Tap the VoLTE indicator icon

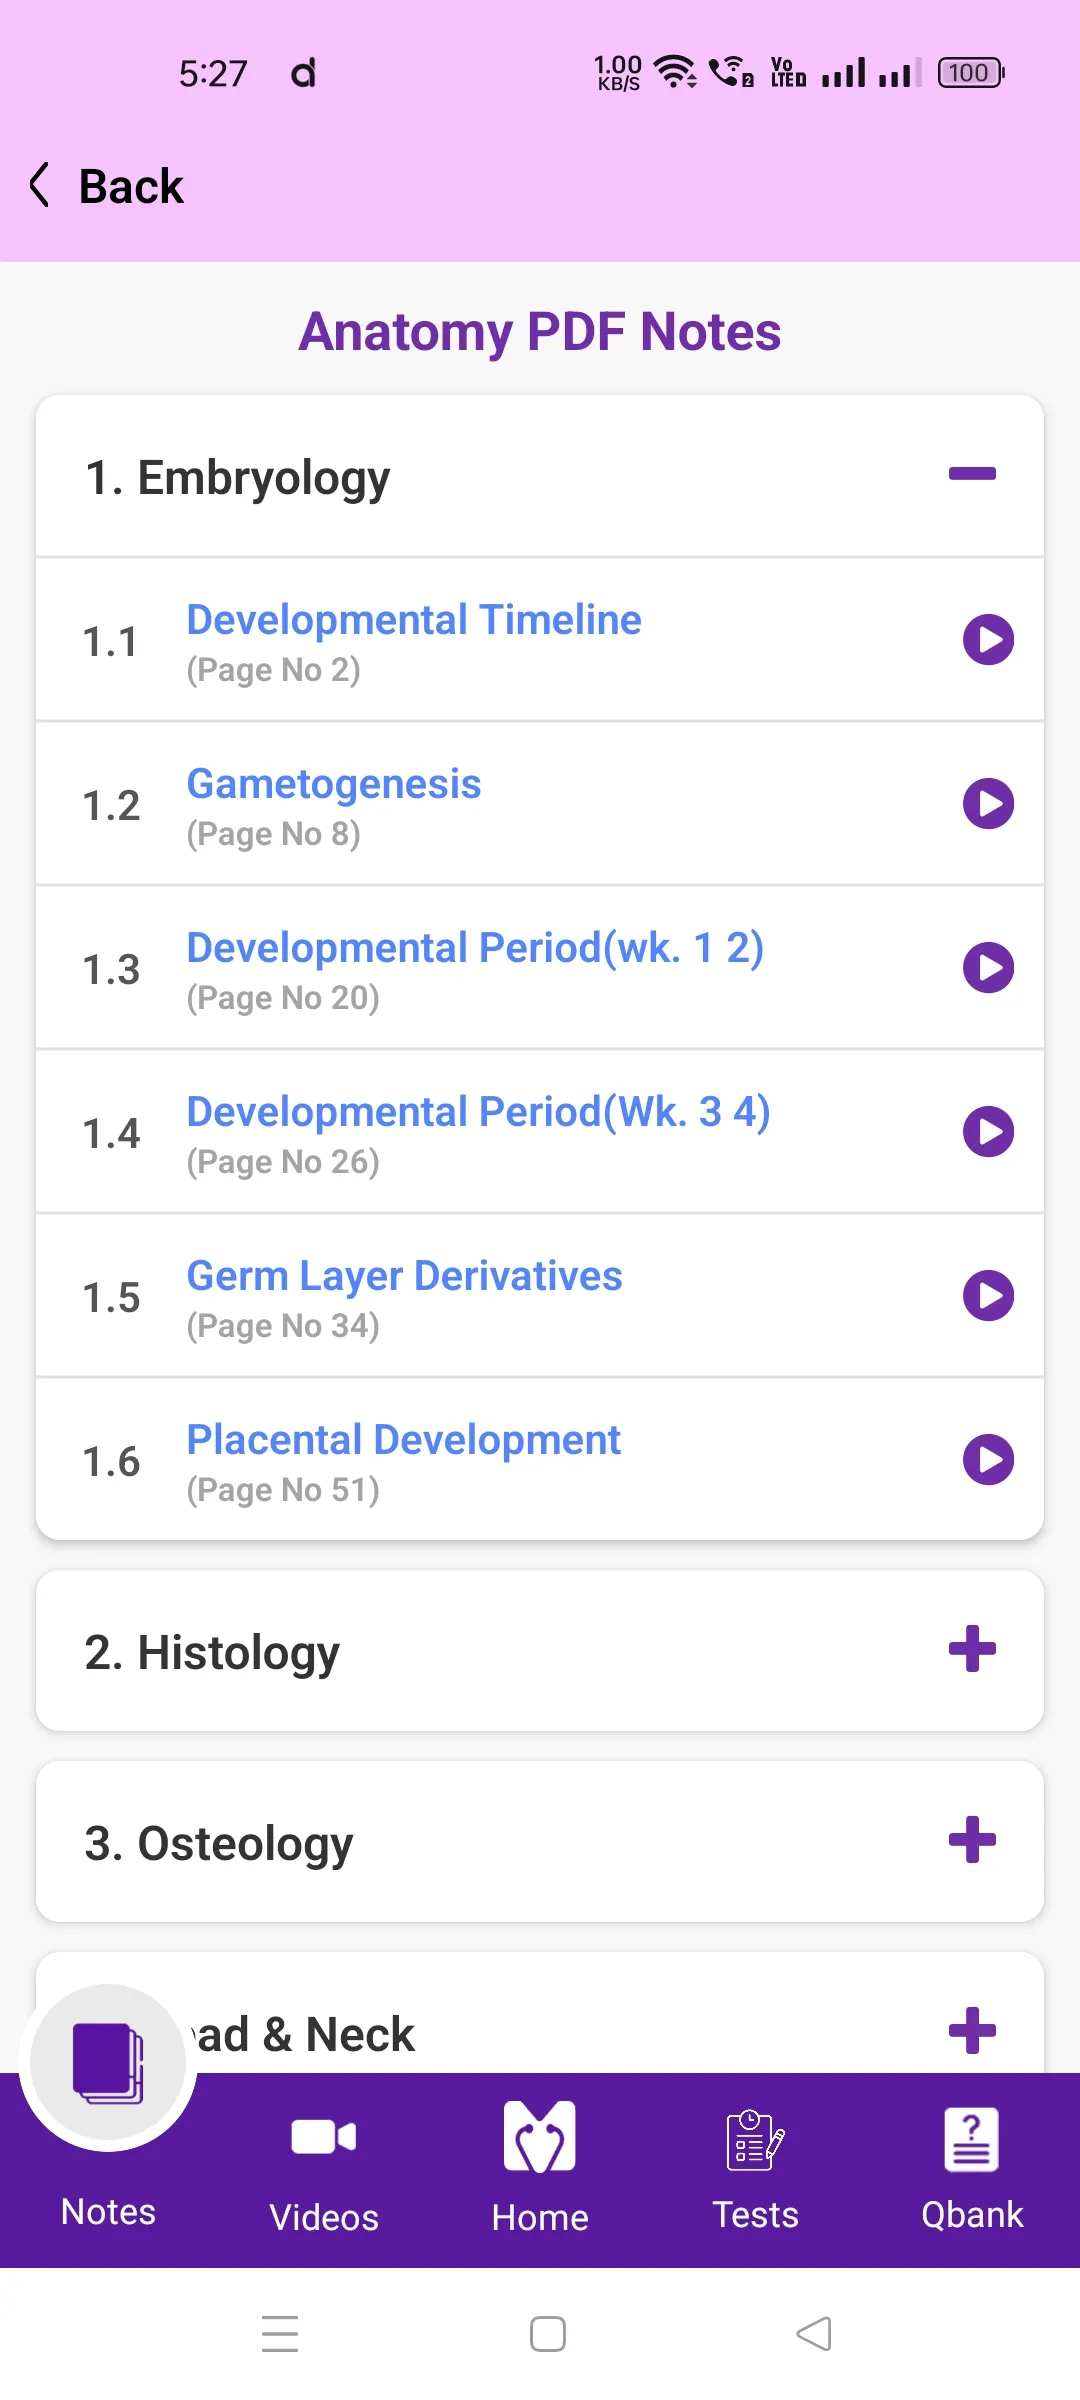(x=788, y=72)
